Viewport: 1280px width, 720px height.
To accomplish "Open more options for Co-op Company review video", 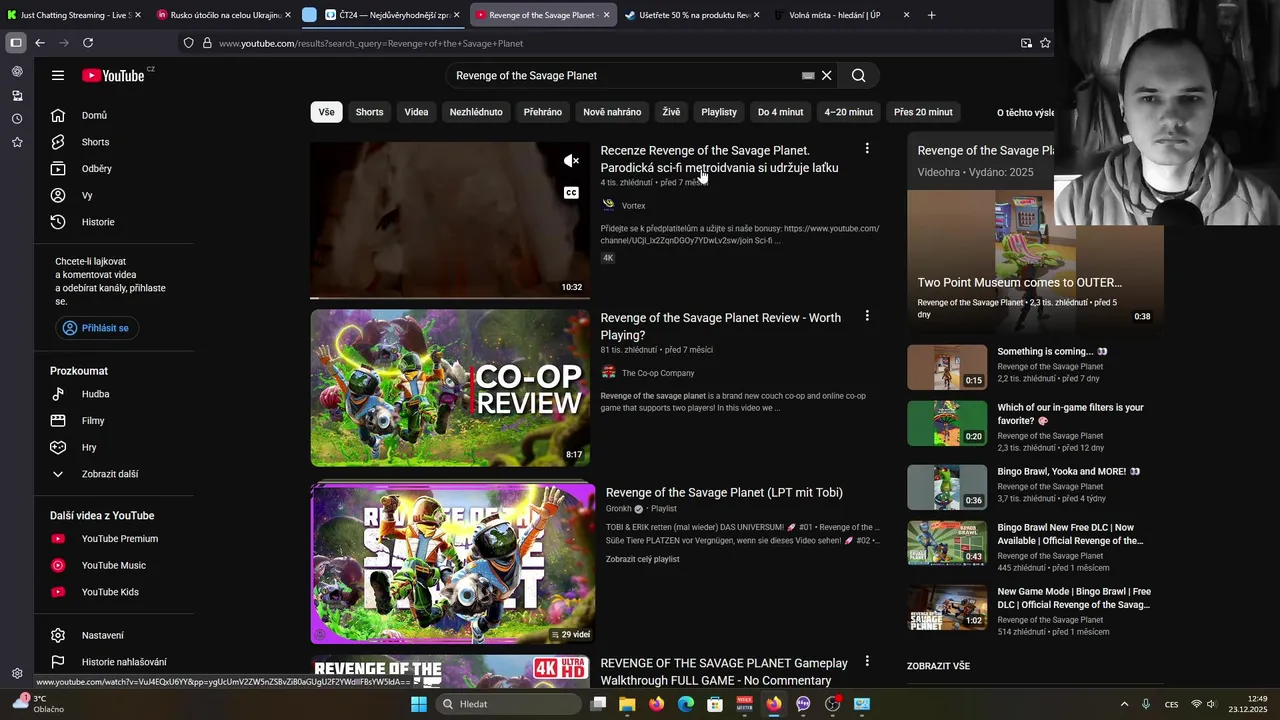I will pos(867,316).
